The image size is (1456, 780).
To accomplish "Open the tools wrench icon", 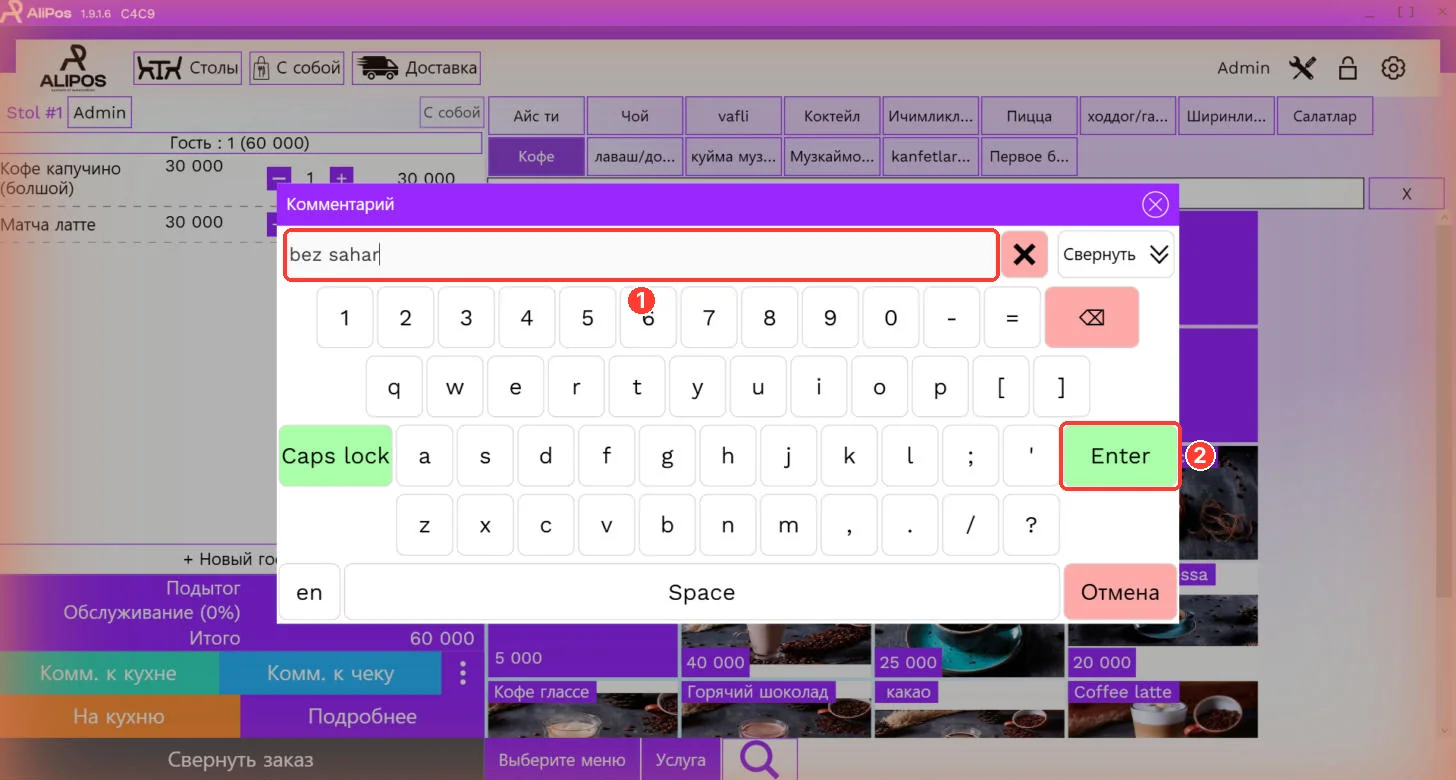I will (1303, 68).
